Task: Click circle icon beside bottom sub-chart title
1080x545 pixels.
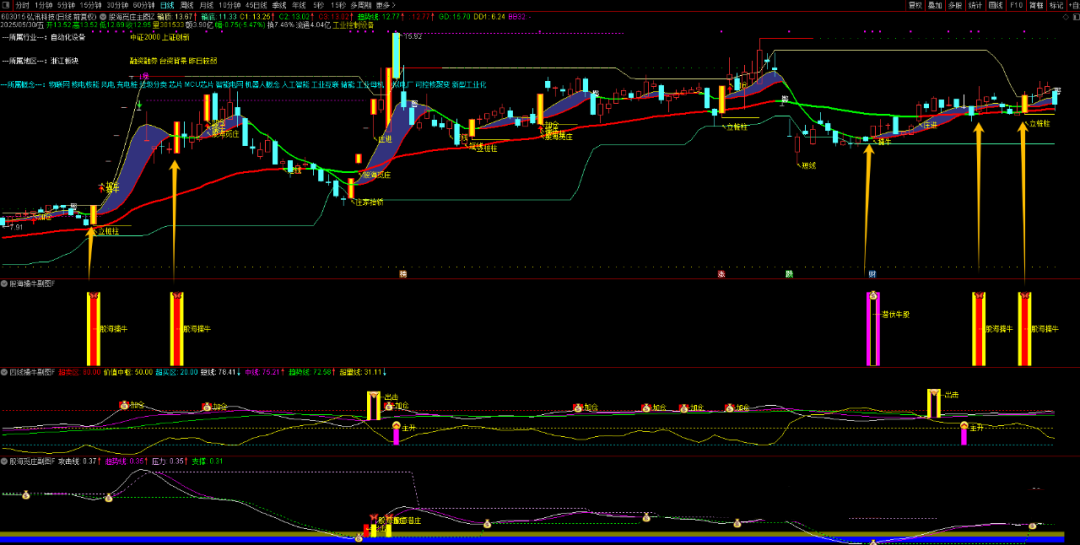Action: pyautogui.click(x=4, y=461)
